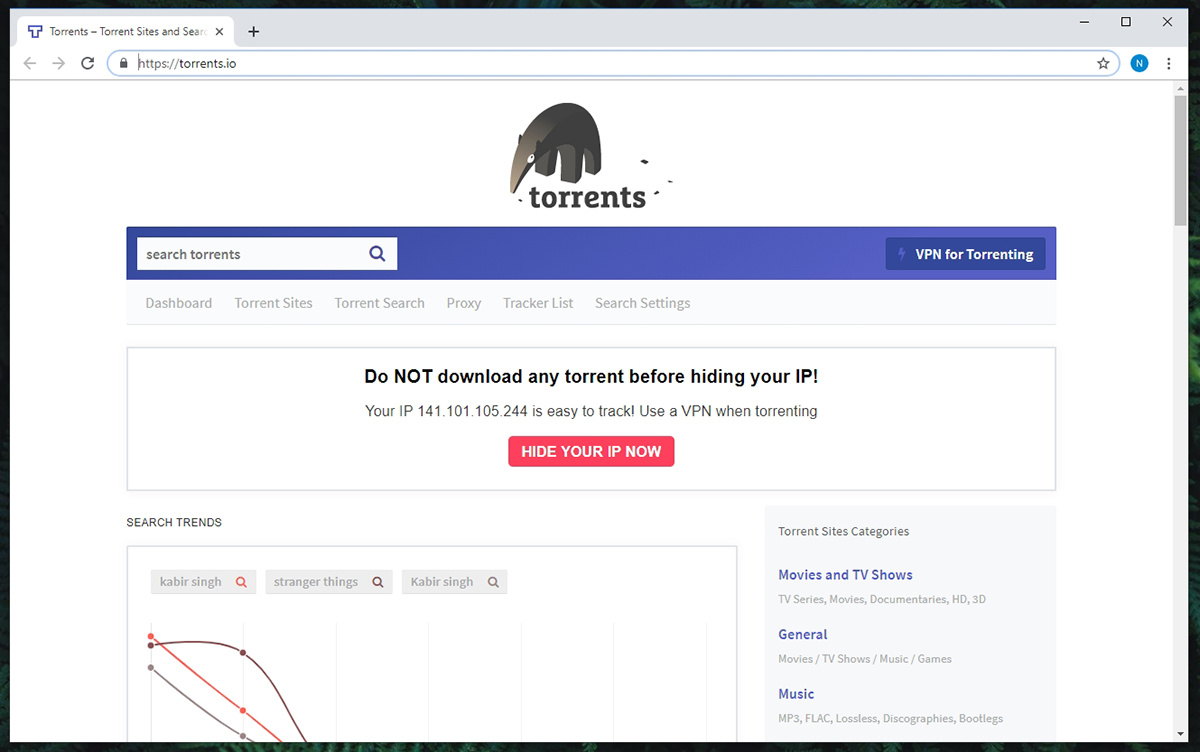Reload the torrents.io page

88,63
